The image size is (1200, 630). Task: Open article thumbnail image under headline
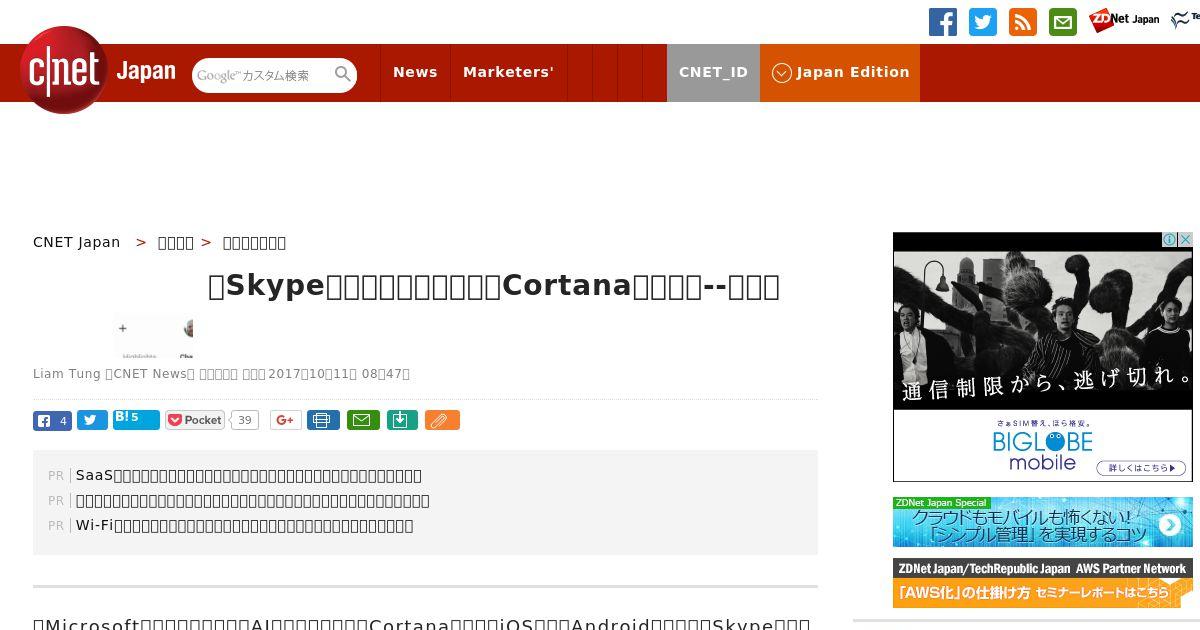tap(153, 337)
